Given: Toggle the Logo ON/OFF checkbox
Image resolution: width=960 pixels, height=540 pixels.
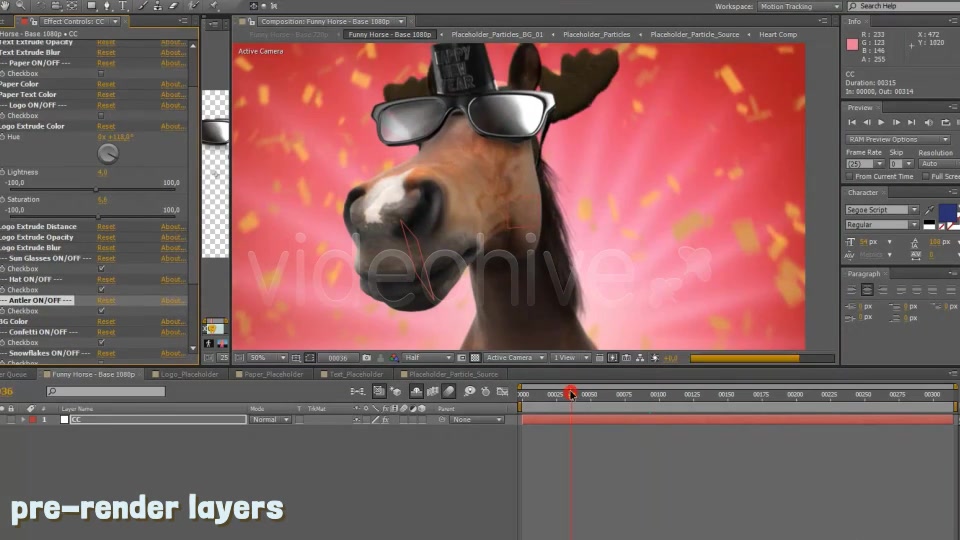Looking at the screenshot, I should [x=101, y=116].
